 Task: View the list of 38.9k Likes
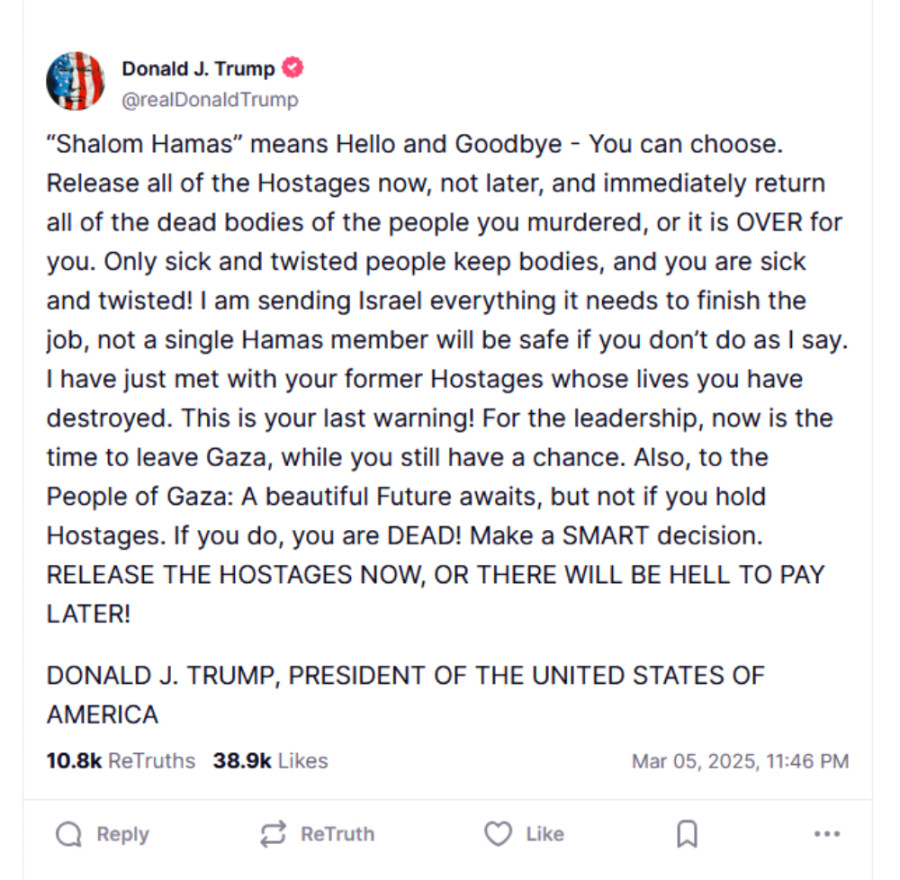coord(271,761)
